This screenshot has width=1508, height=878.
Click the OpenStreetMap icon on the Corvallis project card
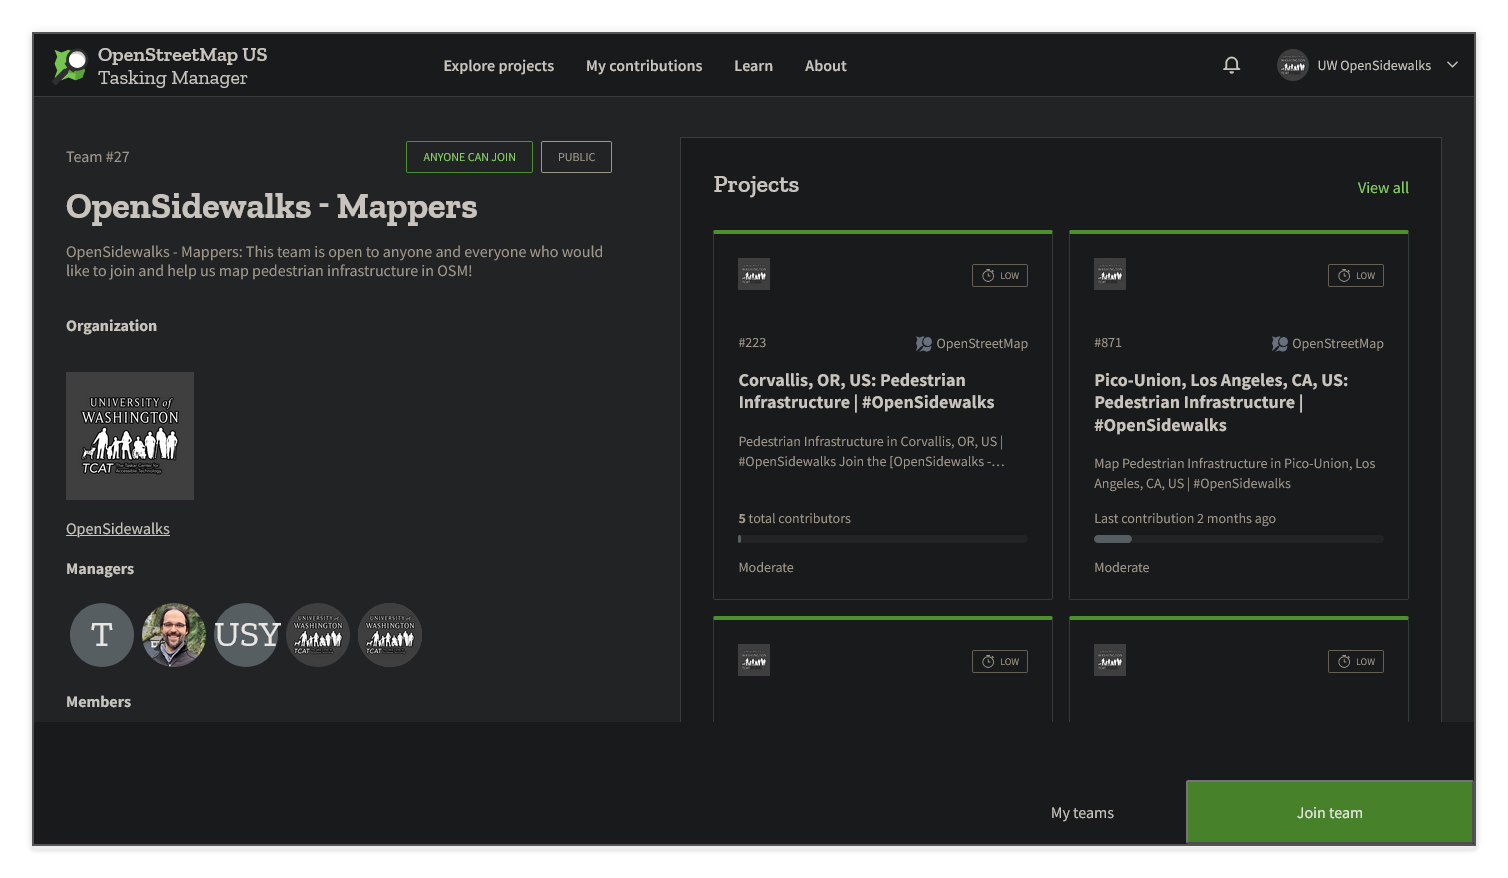pos(922,343)
